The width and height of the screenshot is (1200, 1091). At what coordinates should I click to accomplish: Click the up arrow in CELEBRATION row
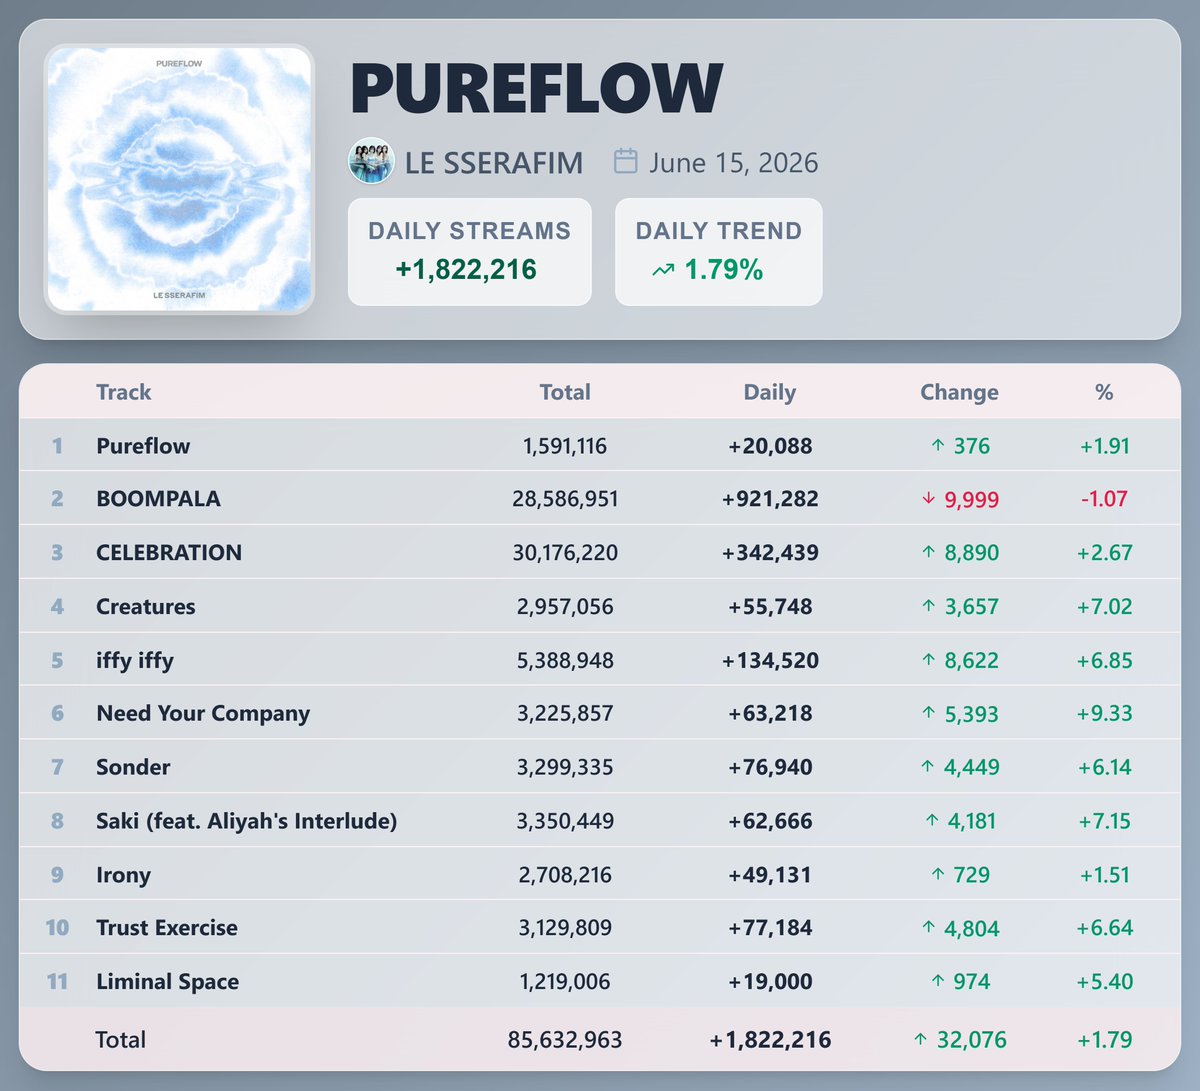point(928,552)
